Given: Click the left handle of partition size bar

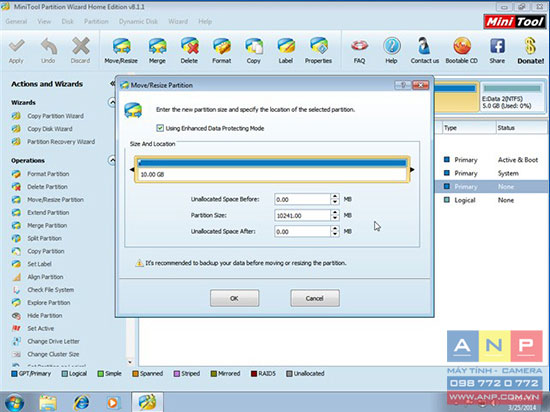Looking at the screenshot, I should pyautogui.click(x=132, y=170).
